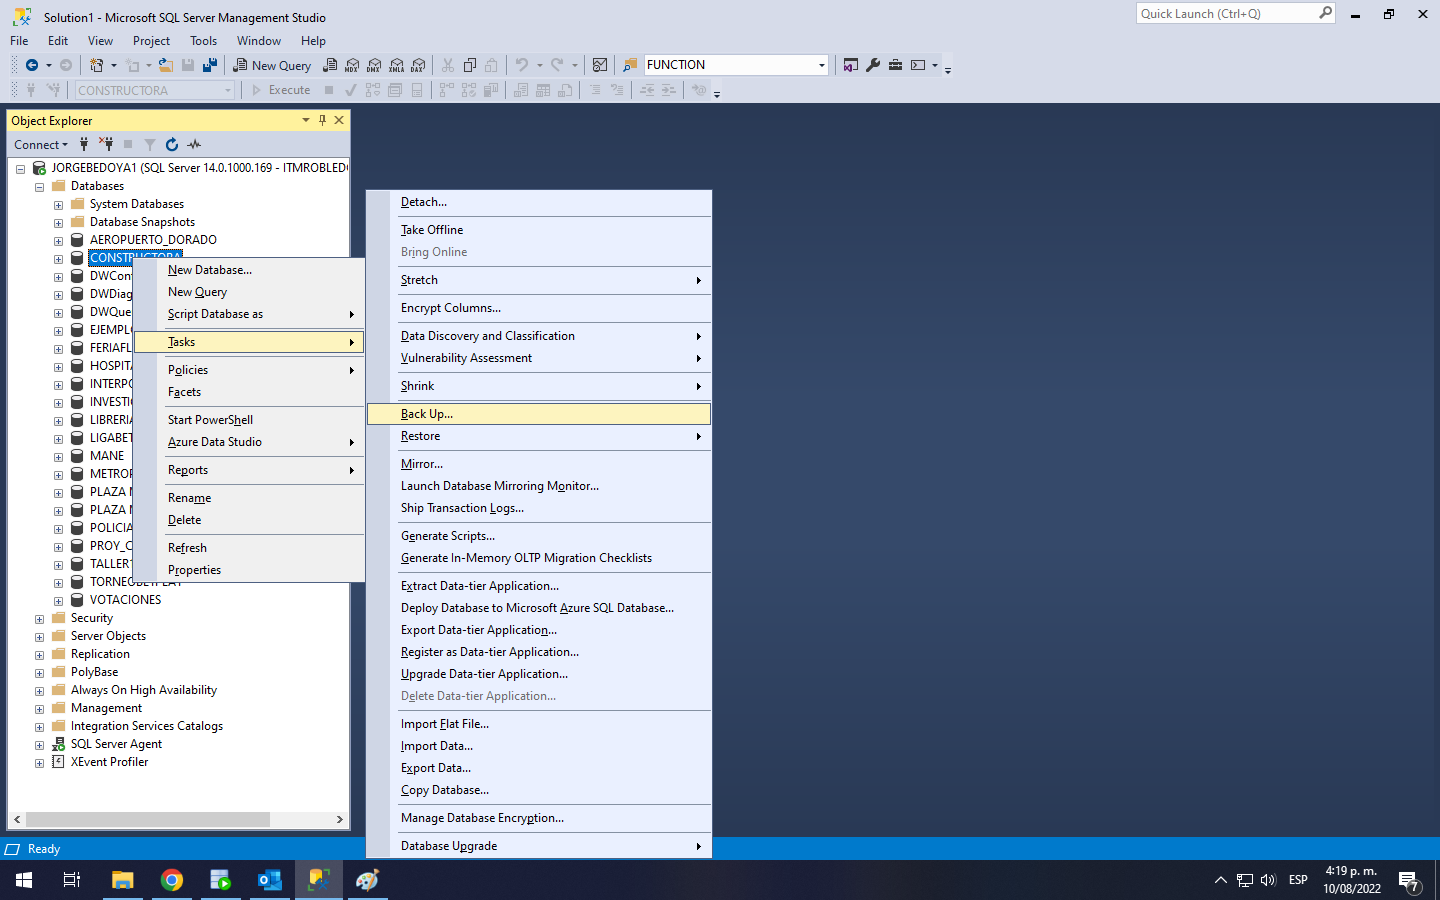This screenshot has width=1440, height=900.
Task: Click the Activity Monitor toolbar icon
Action: (600, 65)
